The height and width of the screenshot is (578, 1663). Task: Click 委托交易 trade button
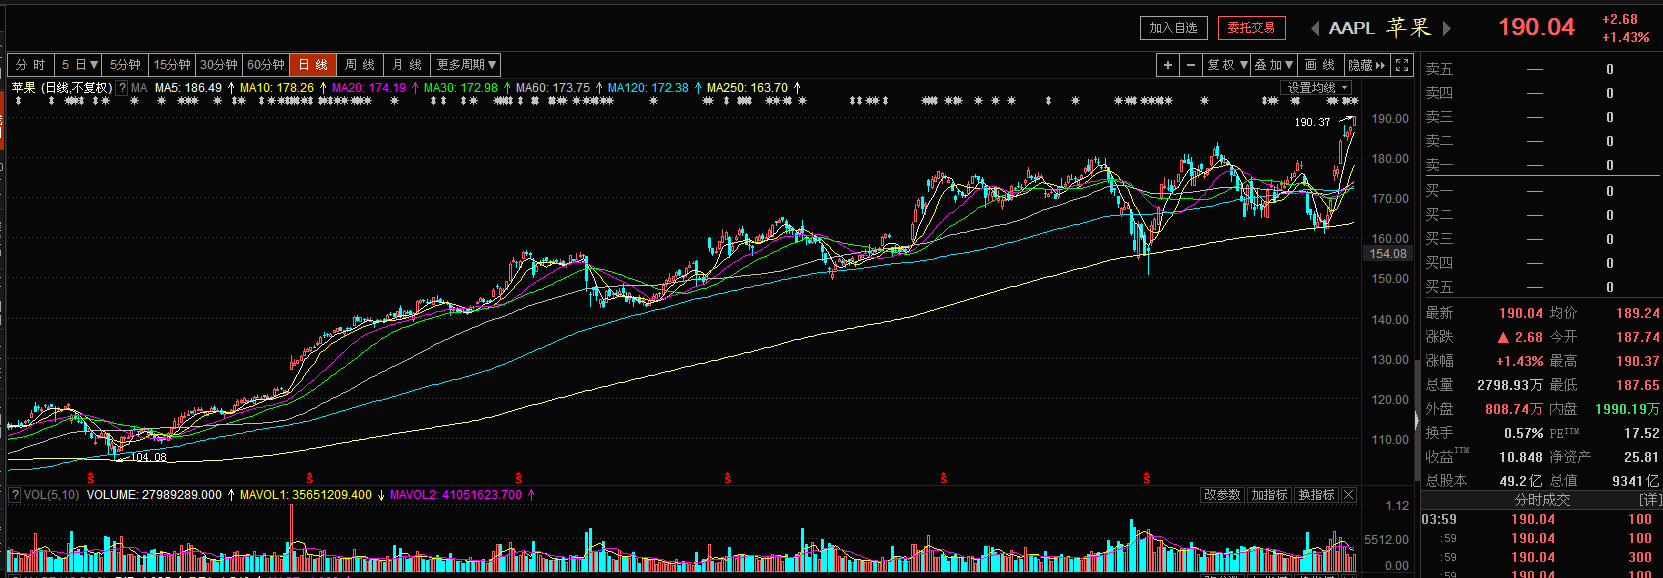pyautogui.click(x=1252, y=28)
